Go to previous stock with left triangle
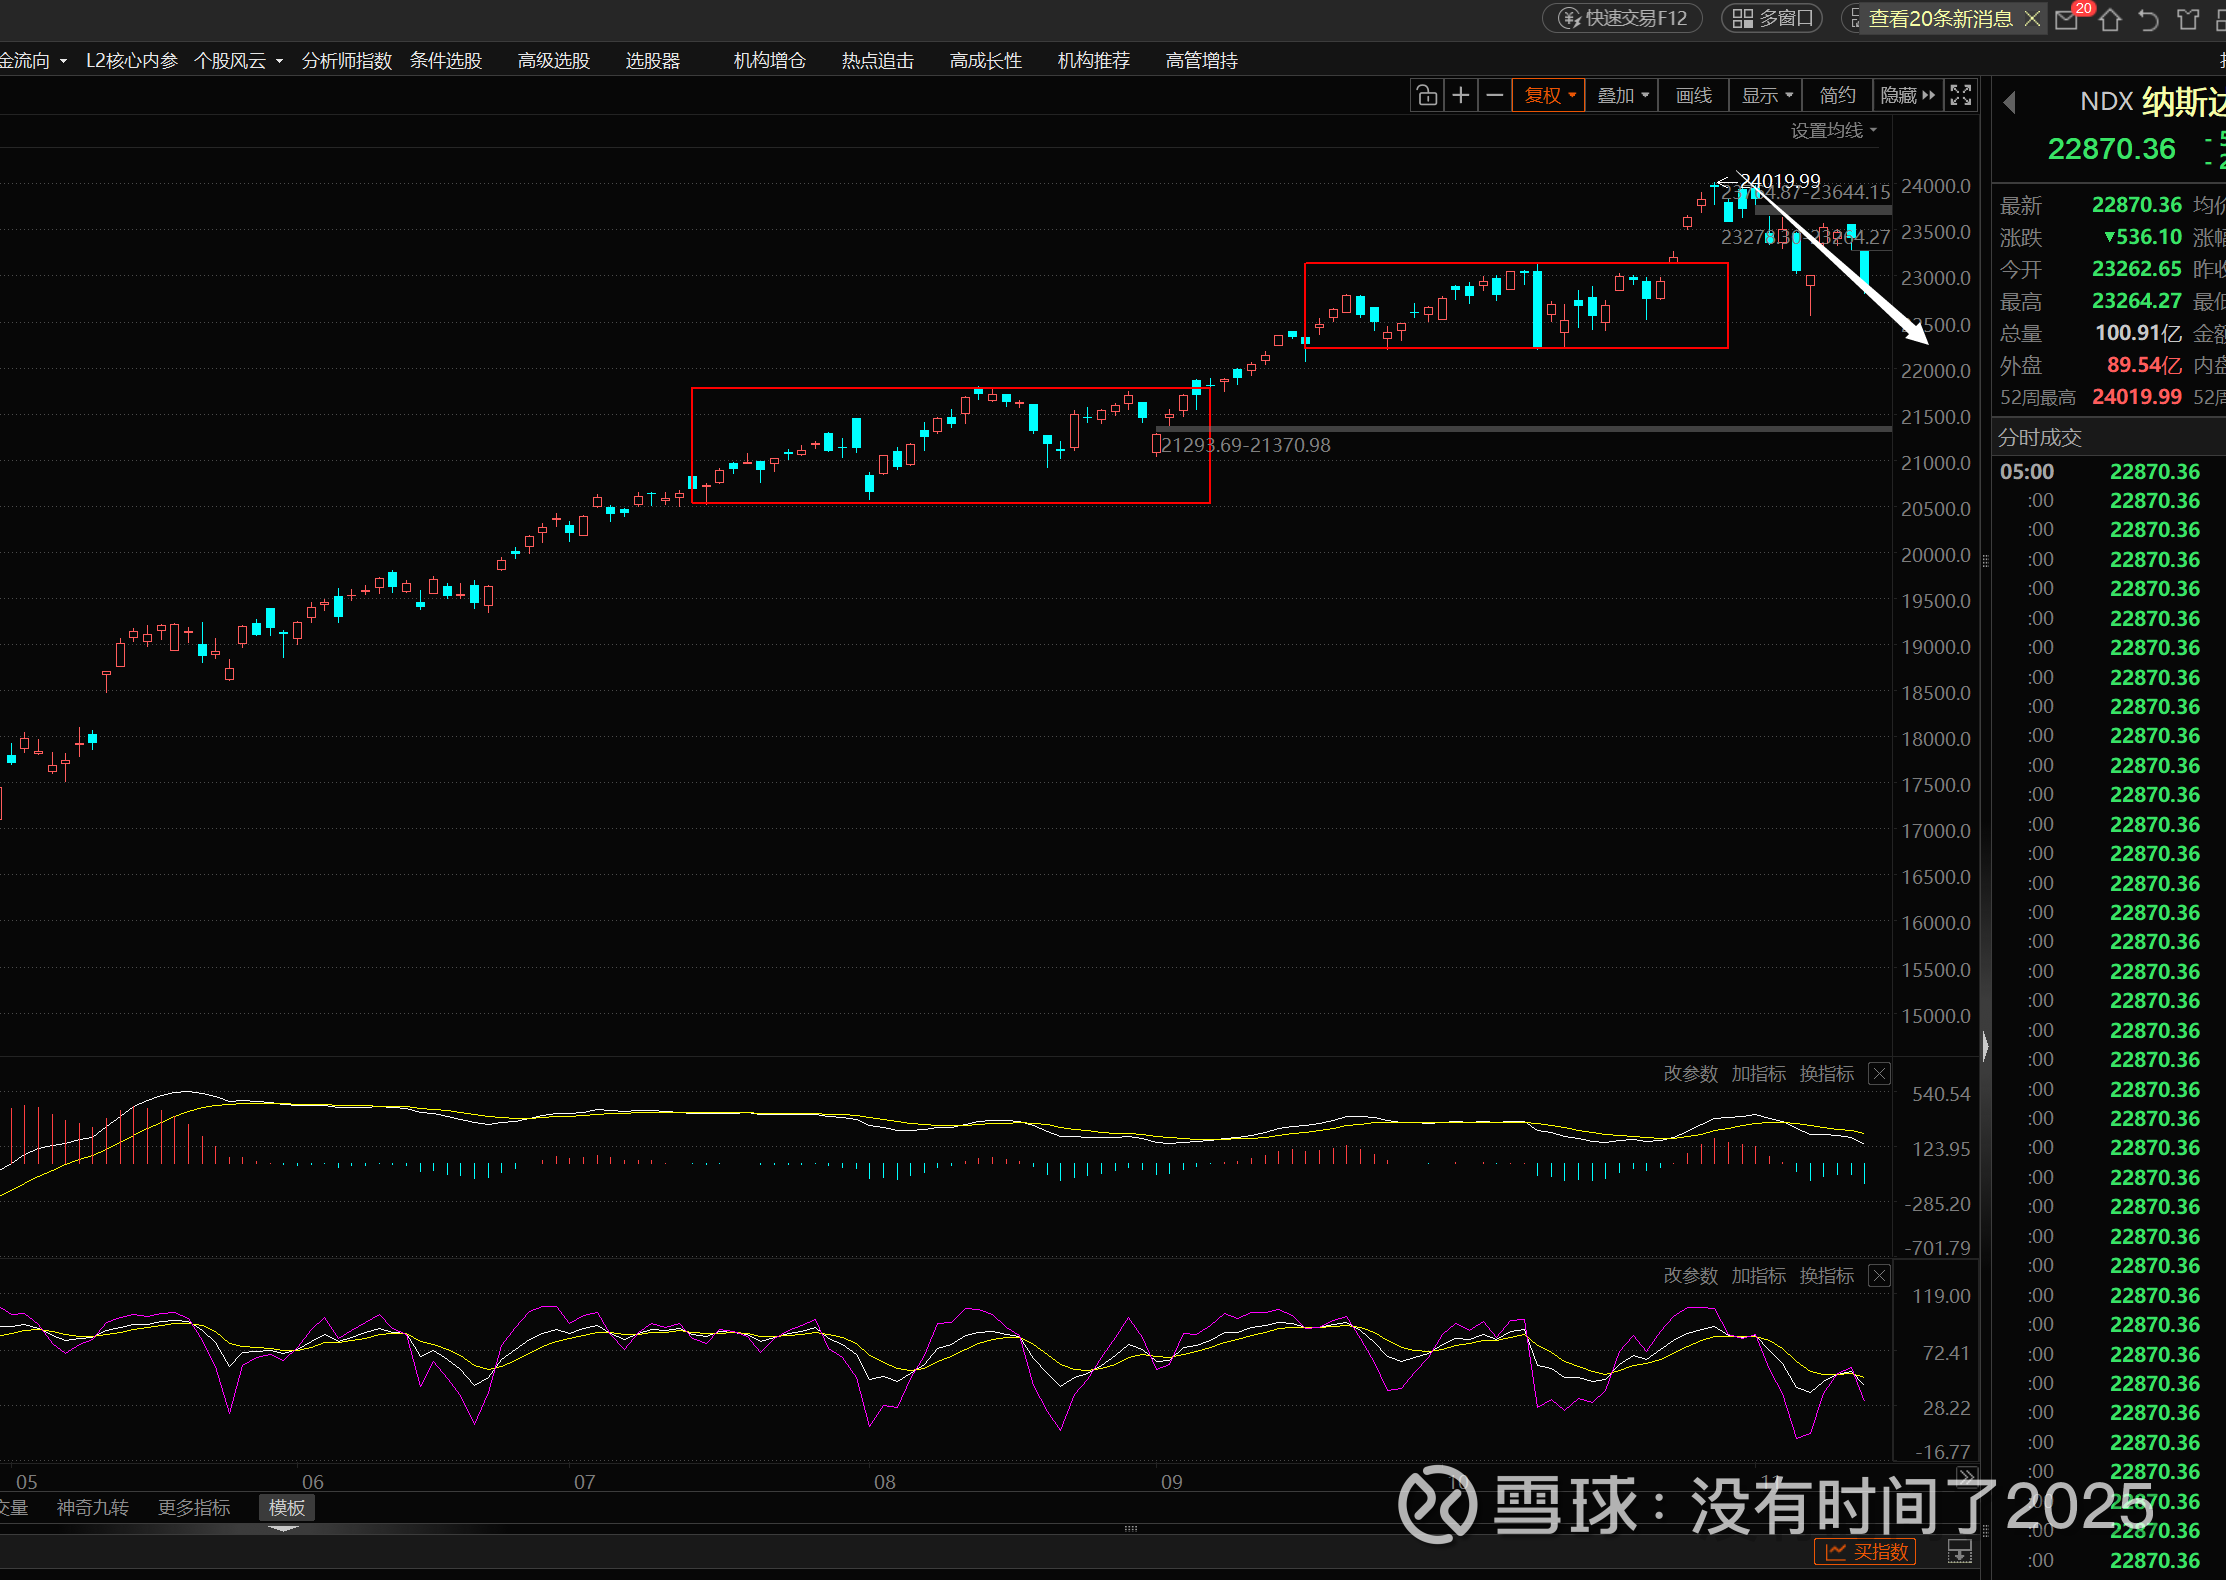 2009,102
